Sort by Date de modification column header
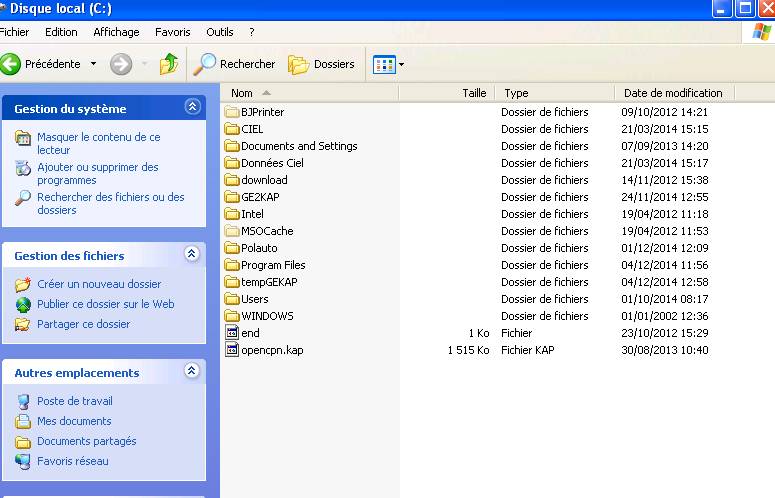Screen dimensions: 775x498 click(674, 93)
